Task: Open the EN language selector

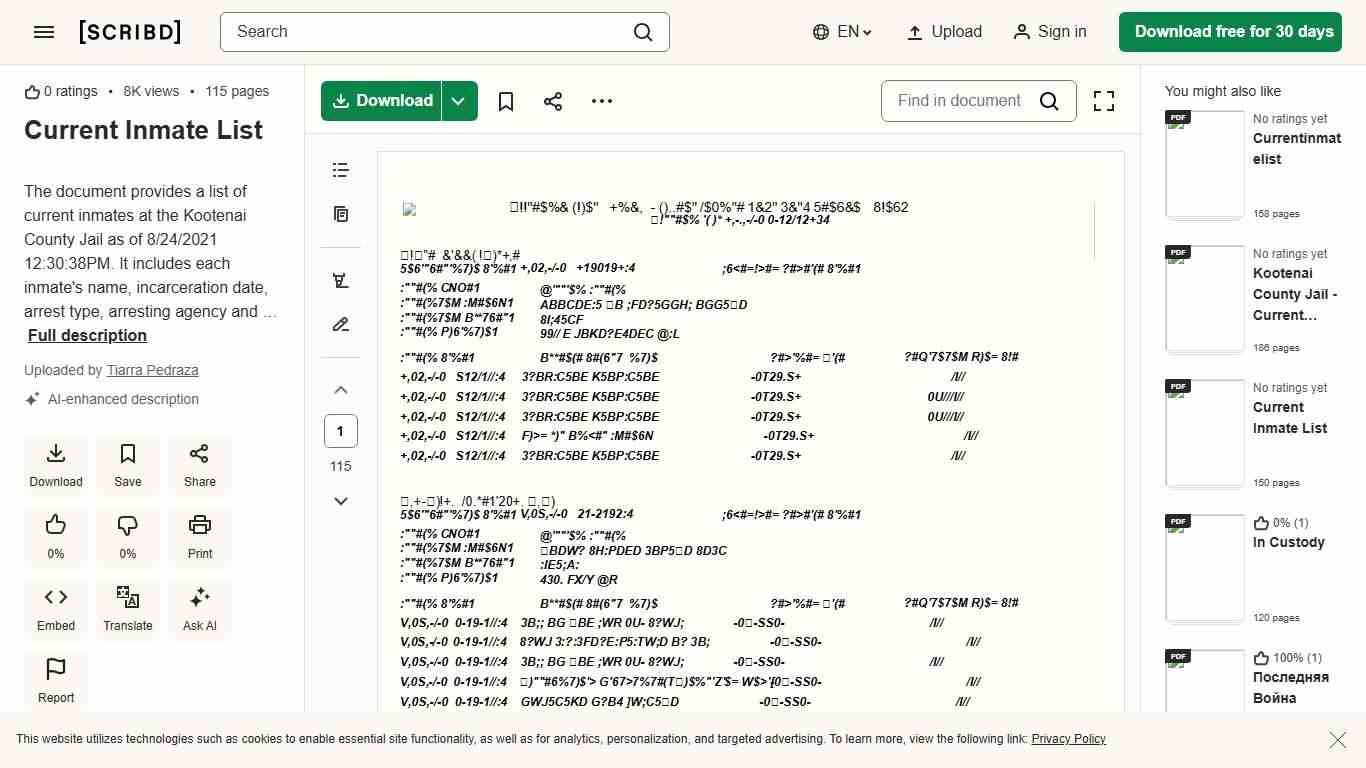Action: pyautogui.click(x=841, y=31)
